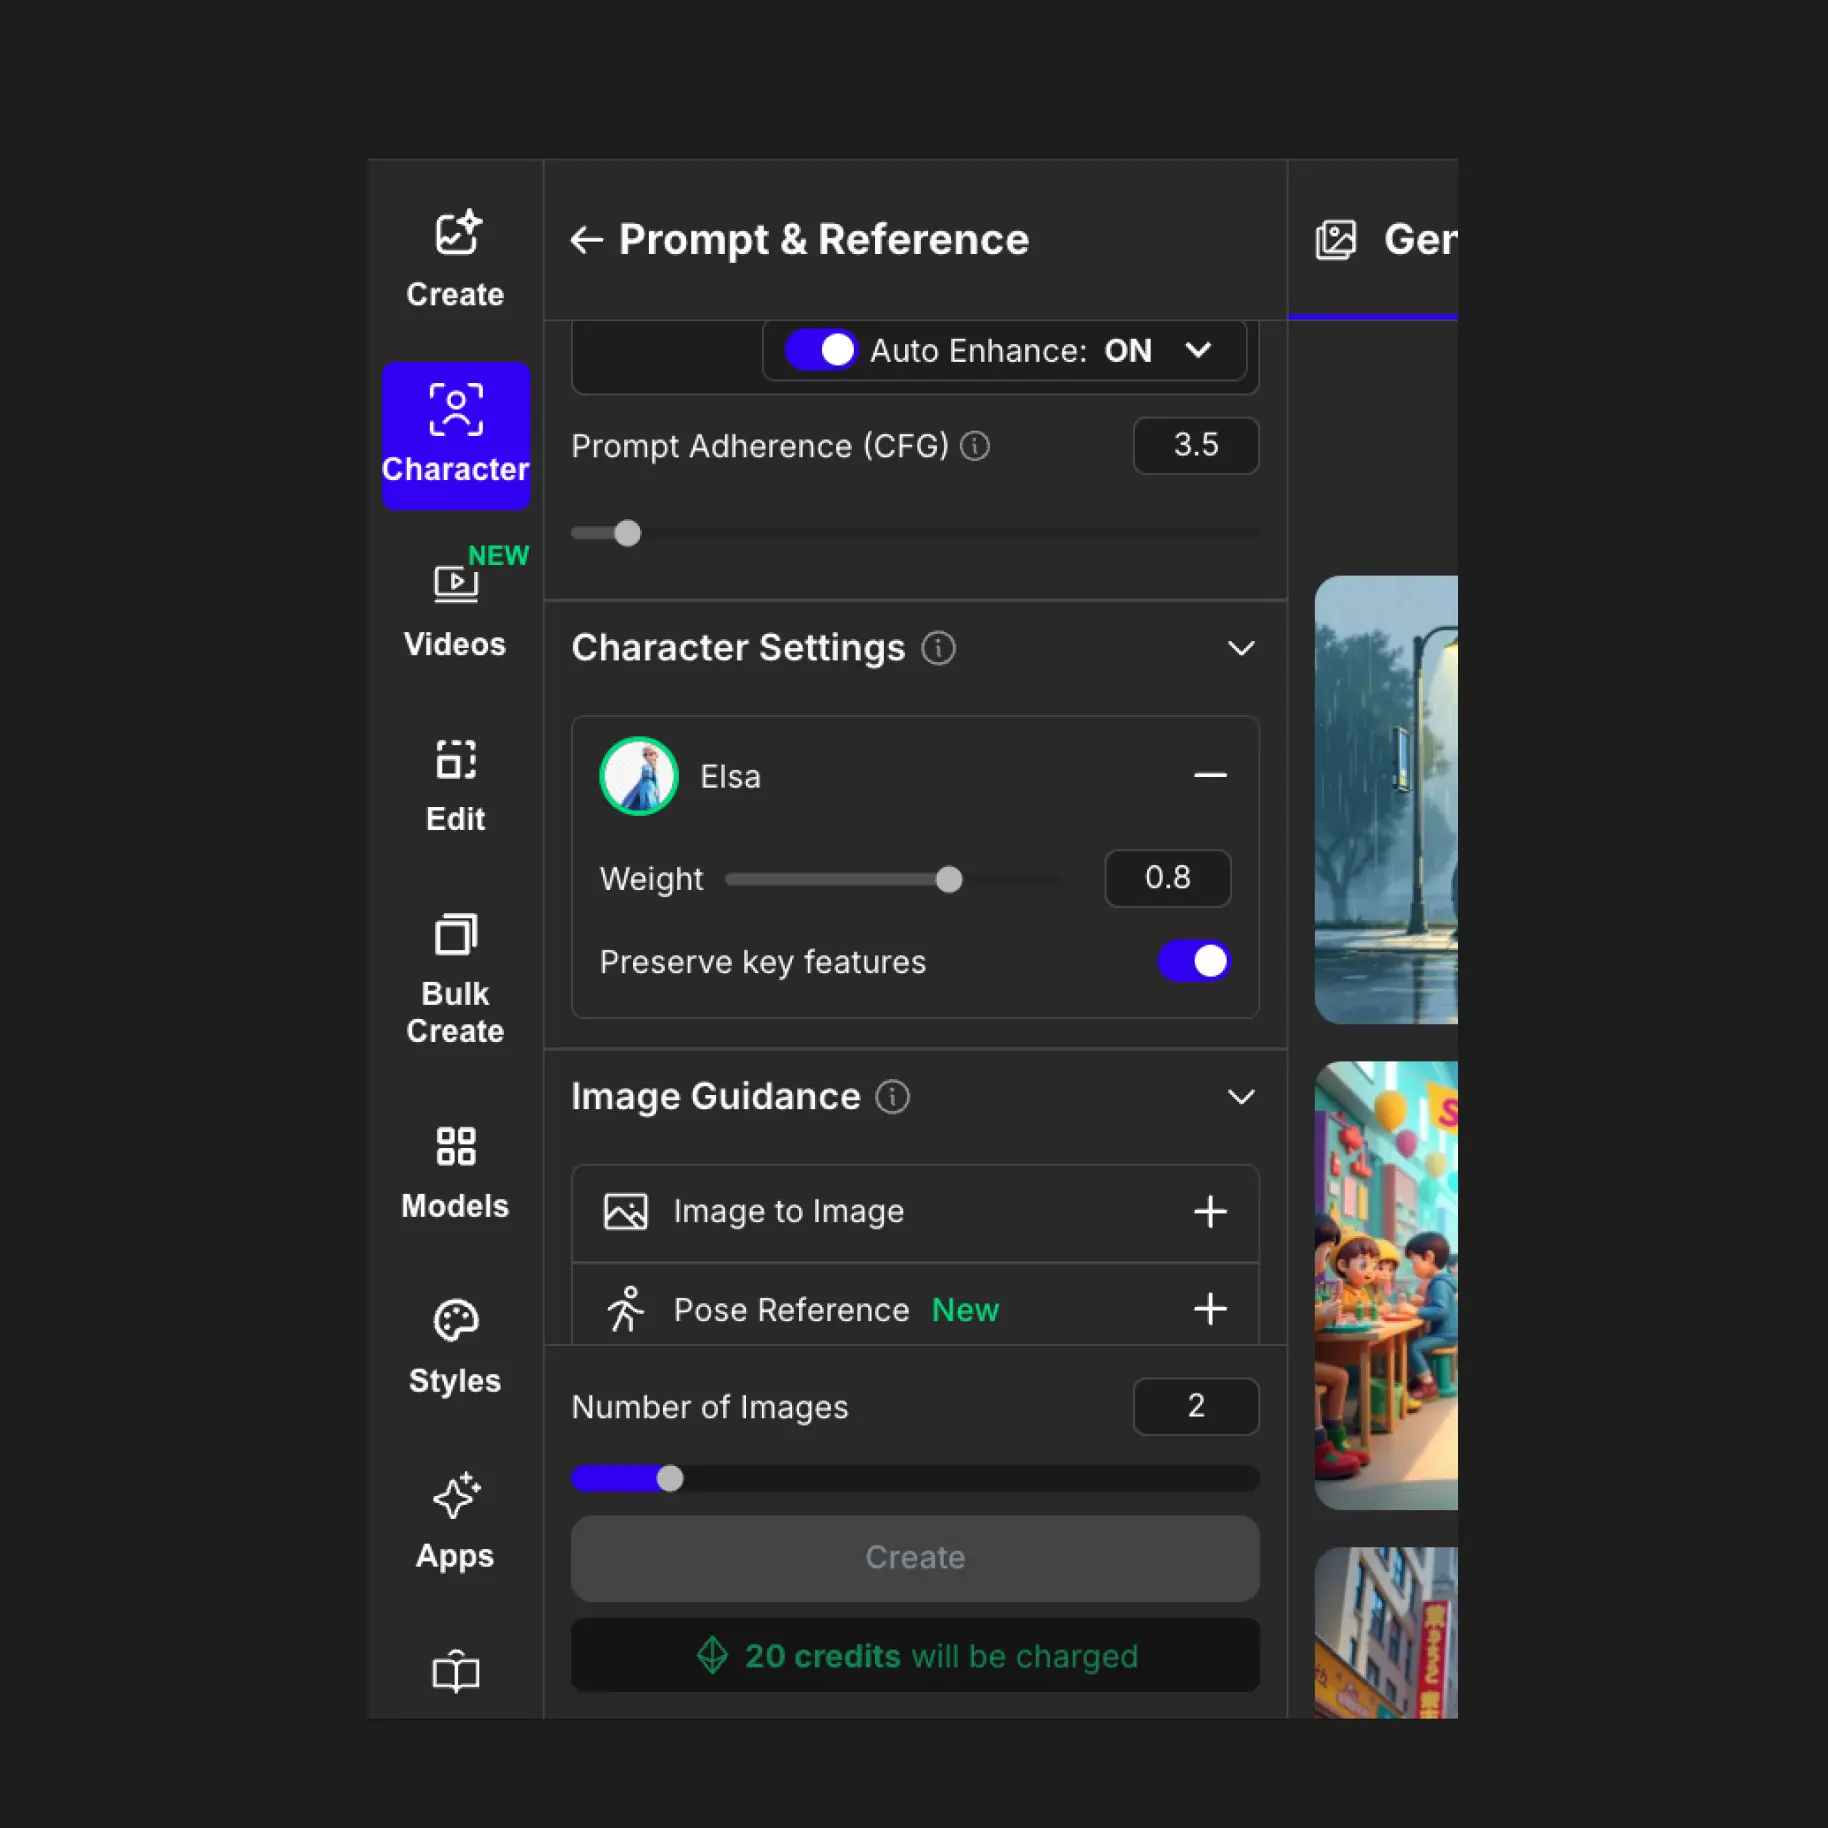
Task: Open the cartoon kids at table thumbnail
Action: coord(1386,1285)
